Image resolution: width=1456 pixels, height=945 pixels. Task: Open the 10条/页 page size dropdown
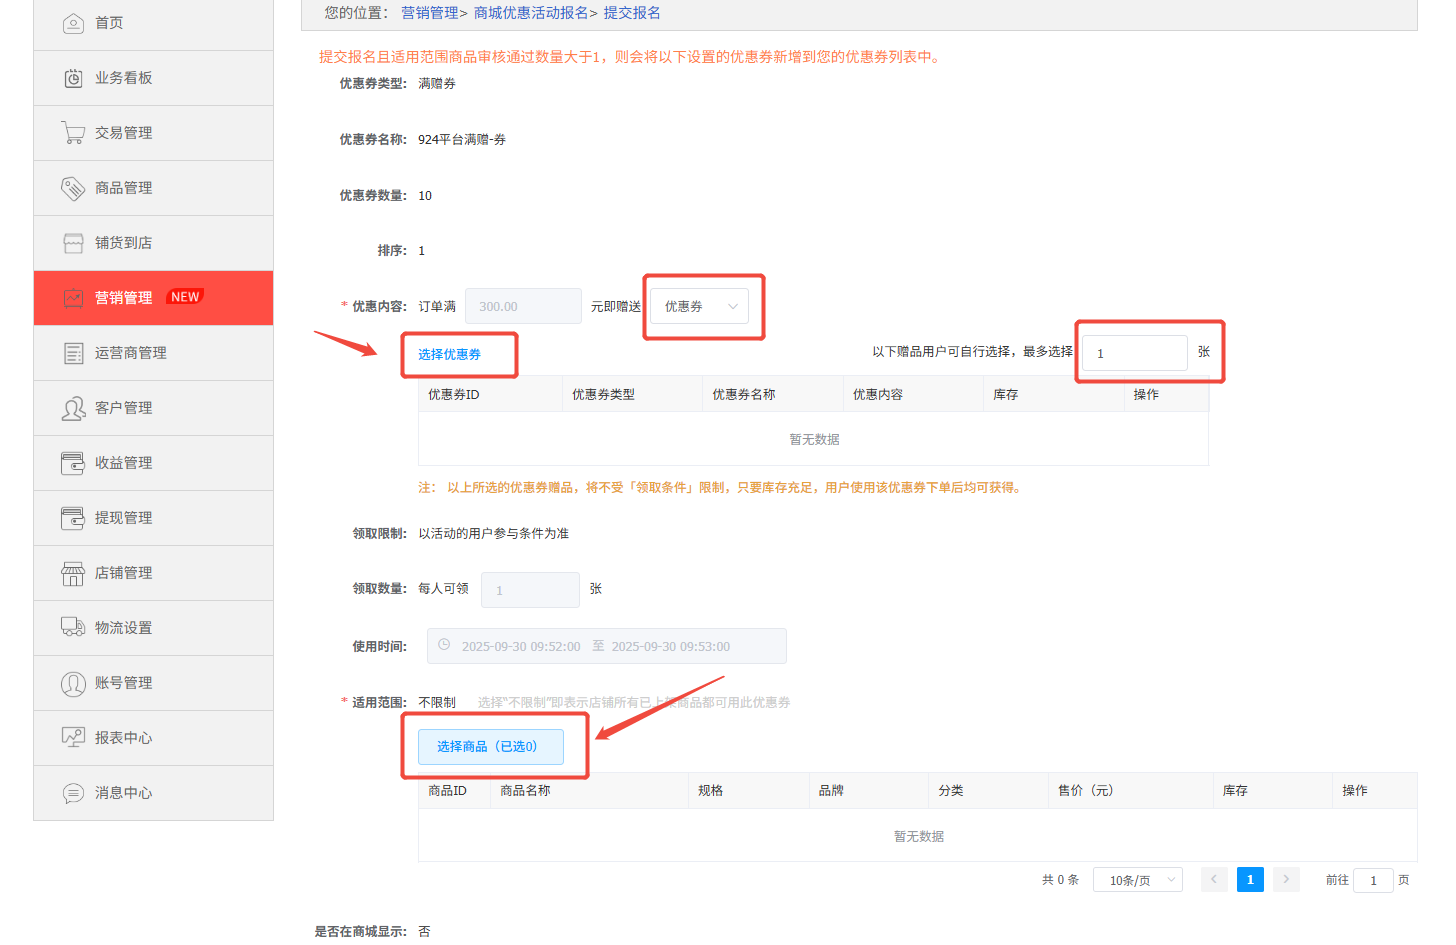click(1137, 879)
